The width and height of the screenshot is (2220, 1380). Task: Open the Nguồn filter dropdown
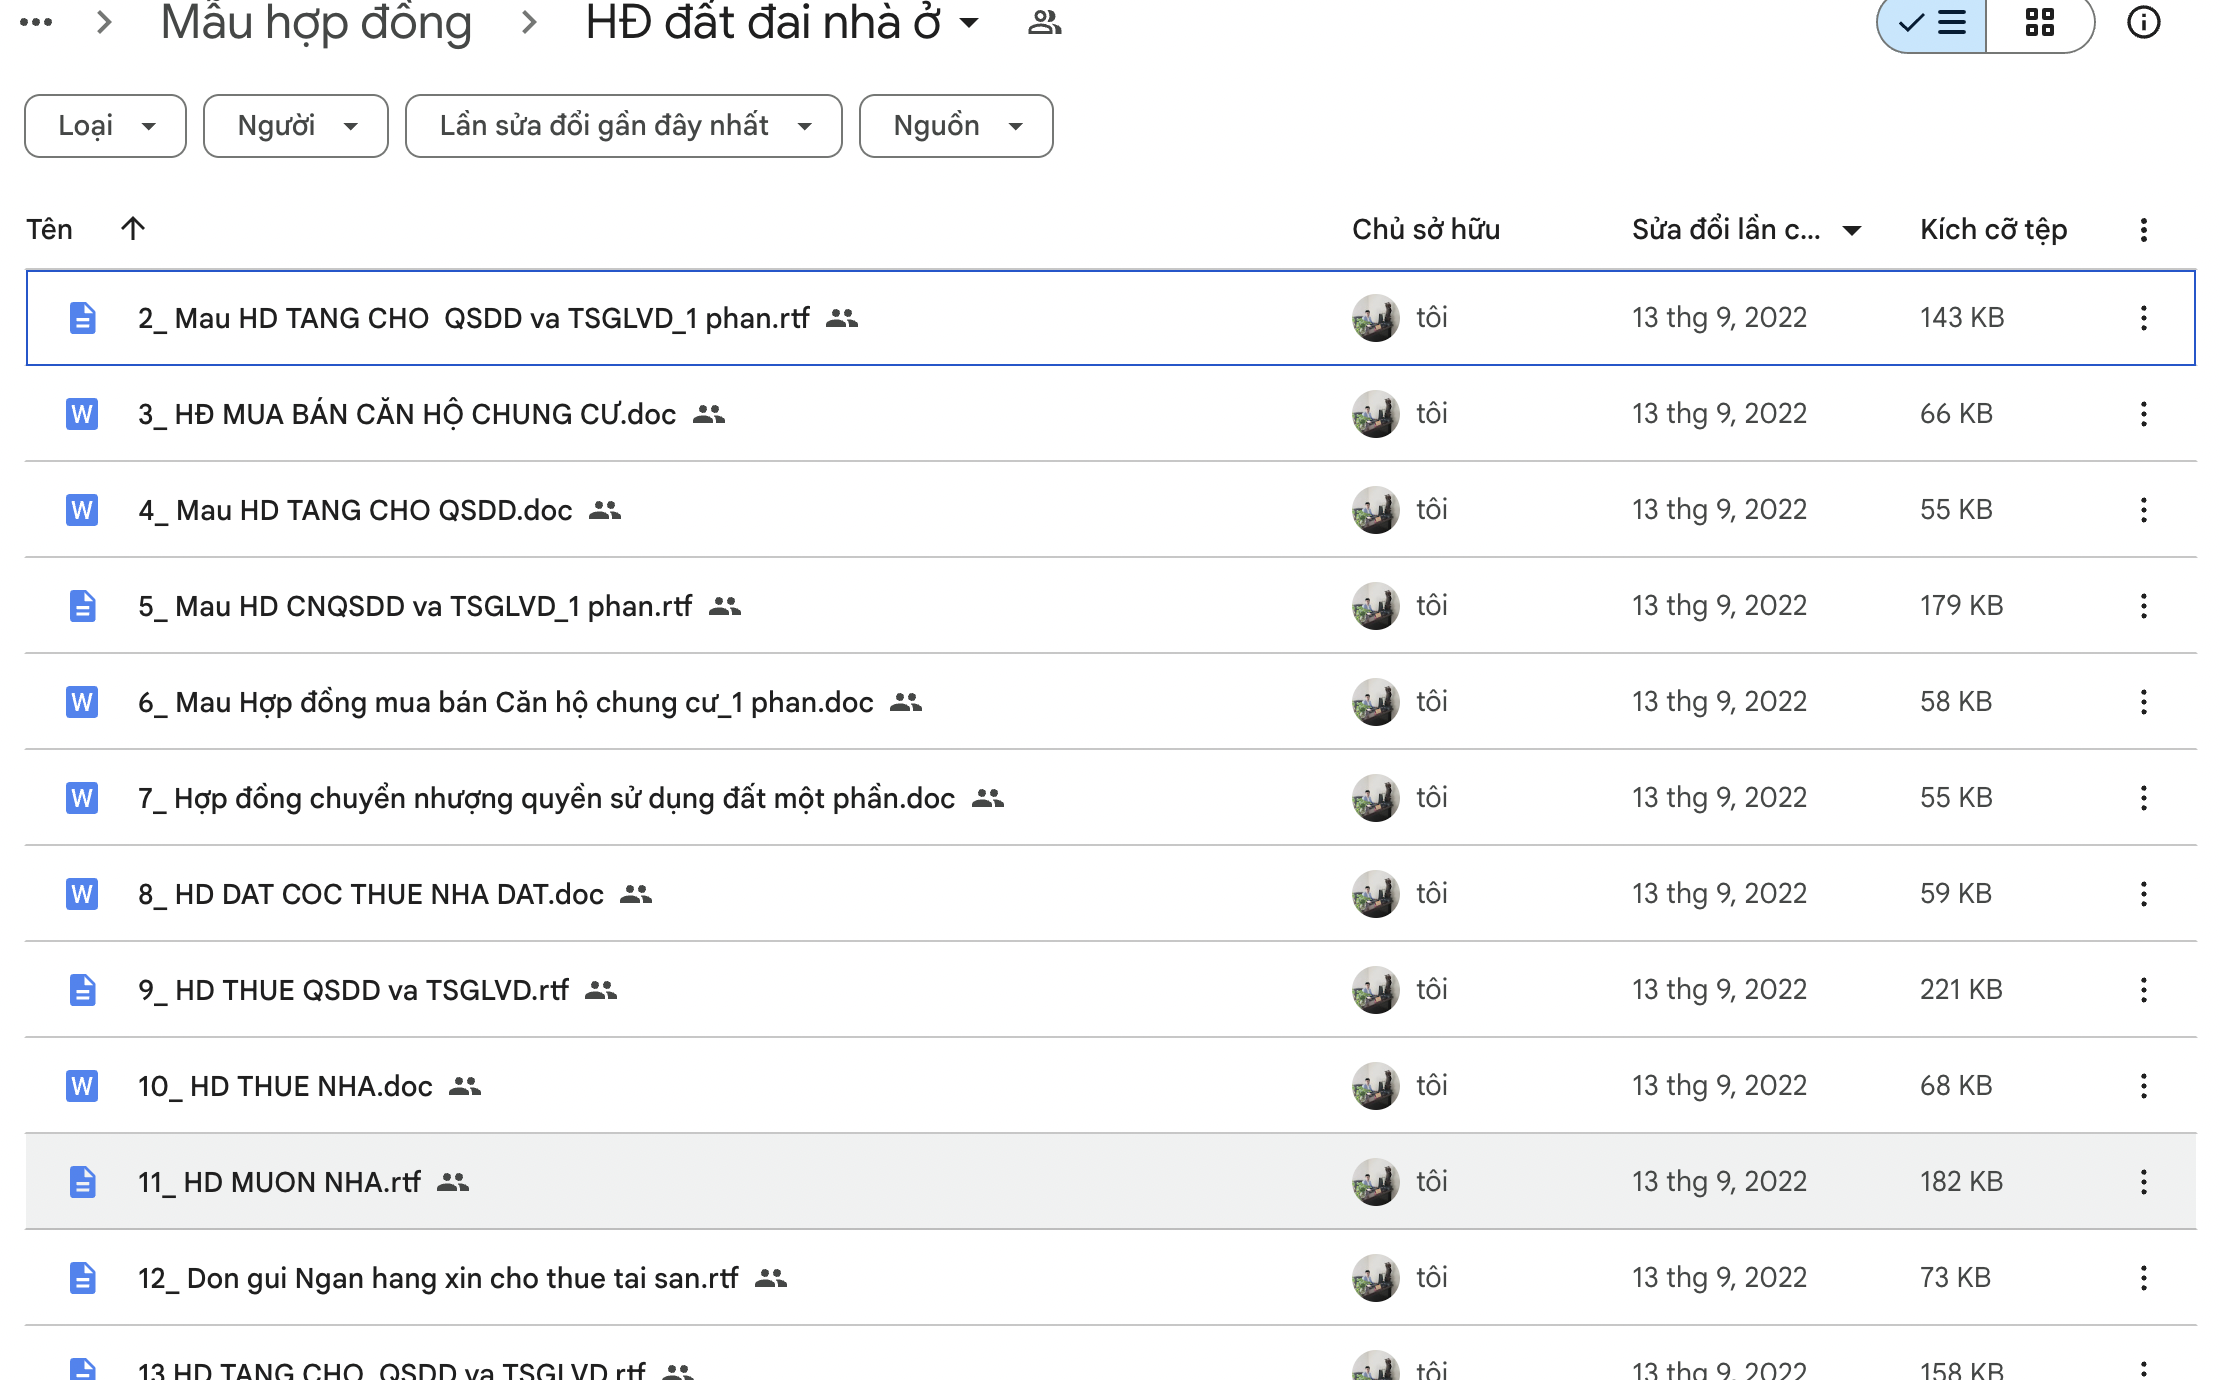pos(956,126)
